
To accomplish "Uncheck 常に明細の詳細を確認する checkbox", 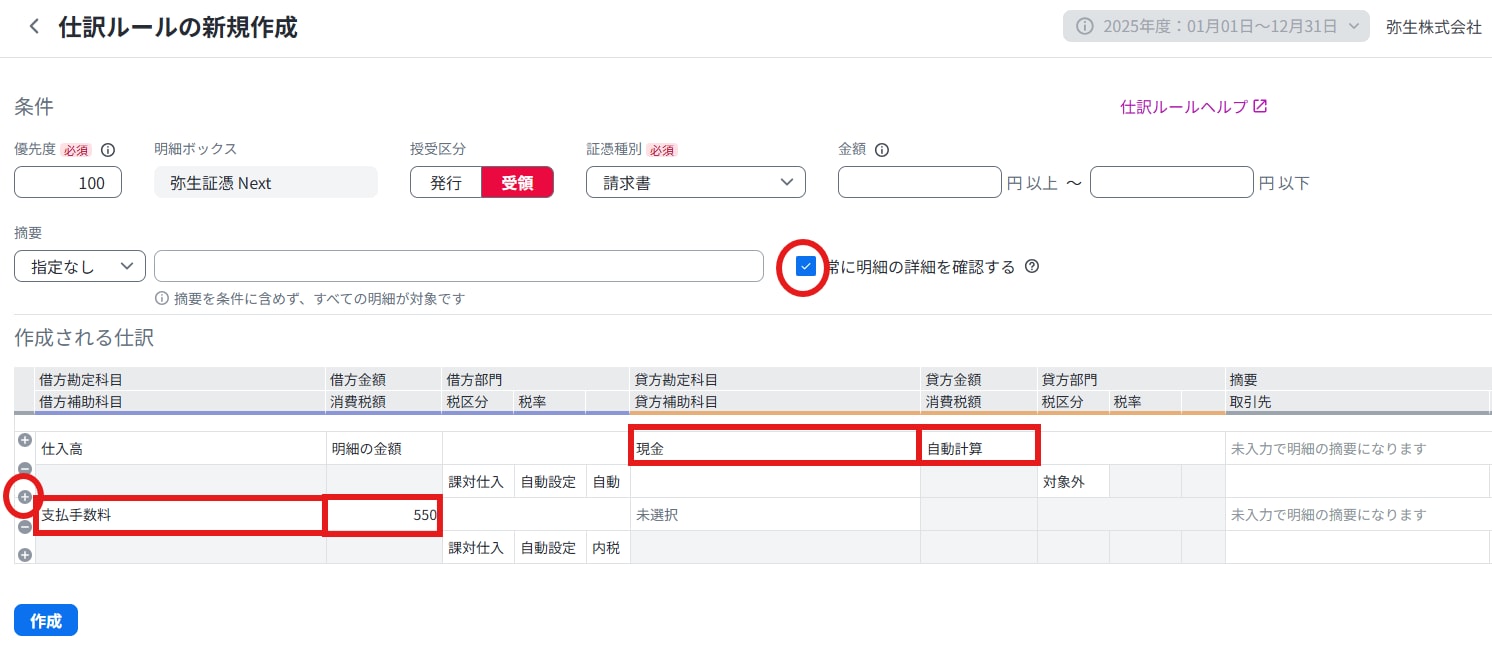I will 806,267.
